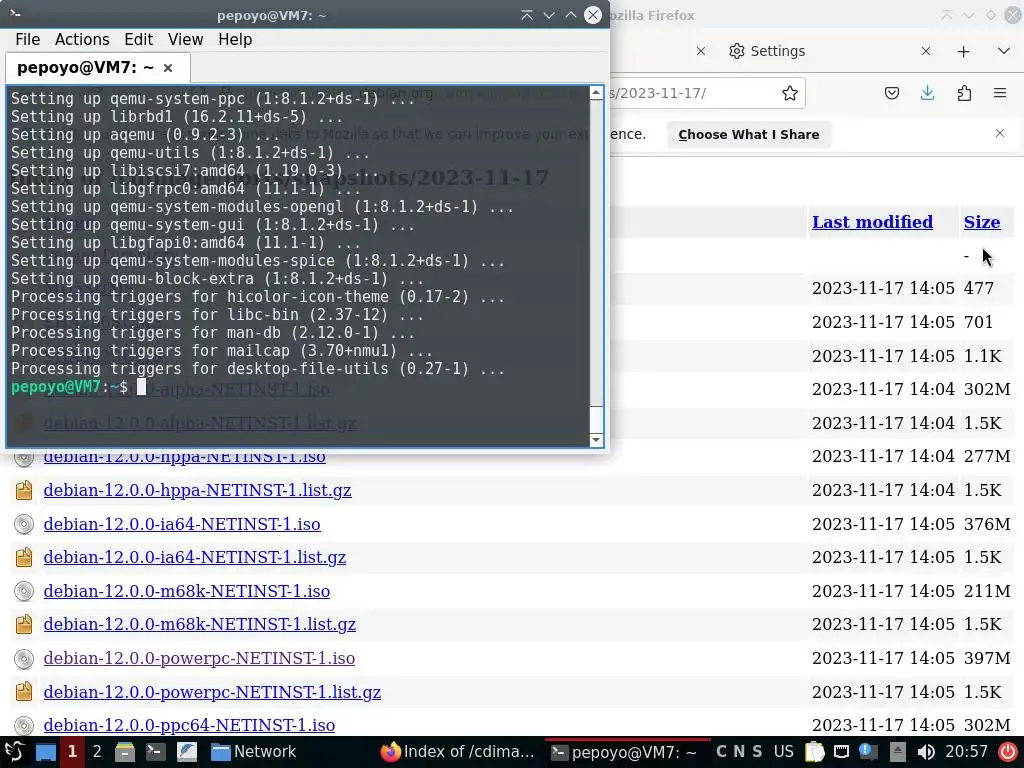The width and height of the screenshot is (1024, 768).
Task: Open the notification info tray icon
Action: click(869, 752)
